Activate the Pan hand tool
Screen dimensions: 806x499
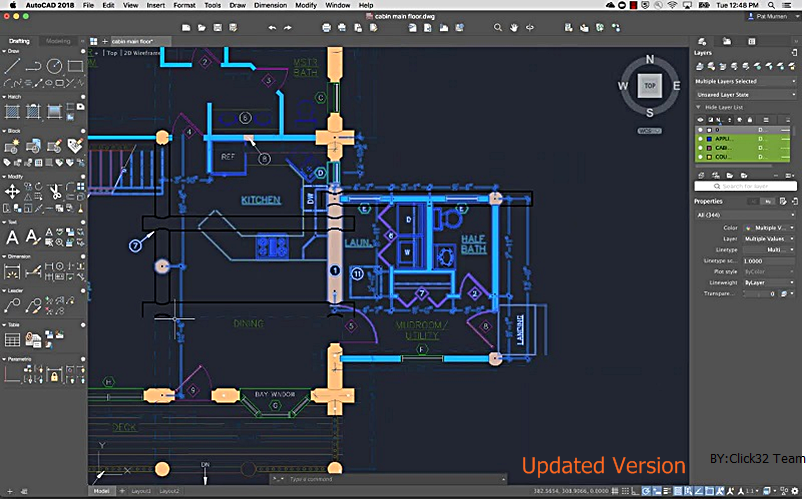pos(514,27)
